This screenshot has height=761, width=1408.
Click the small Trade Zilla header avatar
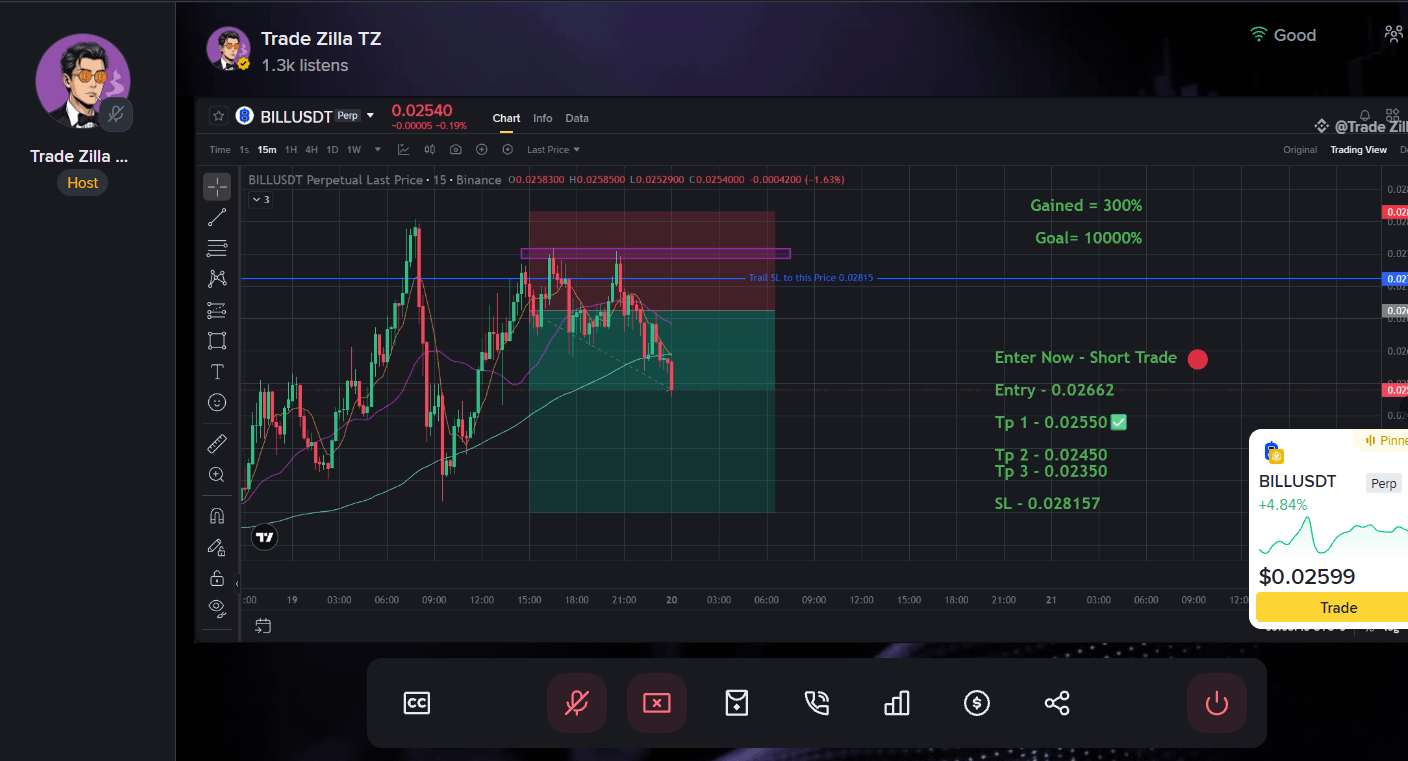(228, 48)
